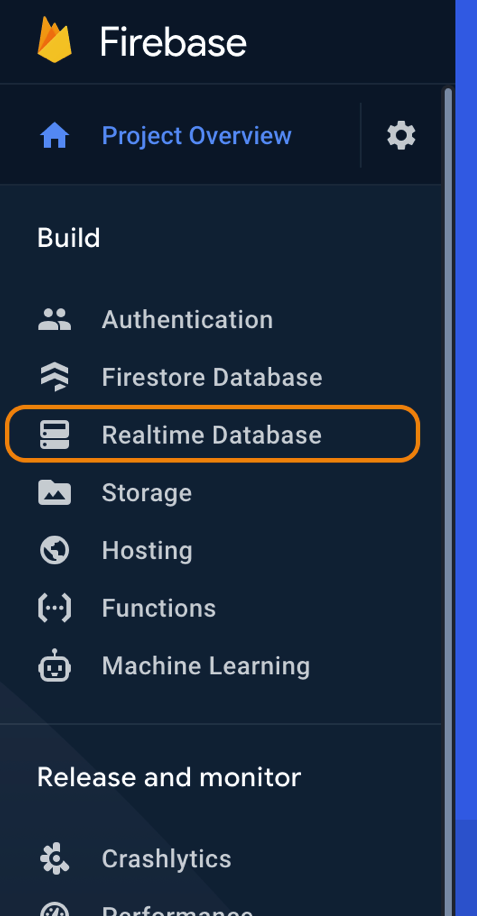The width and height of the screenshot is (477, 916).
Task: Click the Firebase flame logo
Action: click(55, 40)
